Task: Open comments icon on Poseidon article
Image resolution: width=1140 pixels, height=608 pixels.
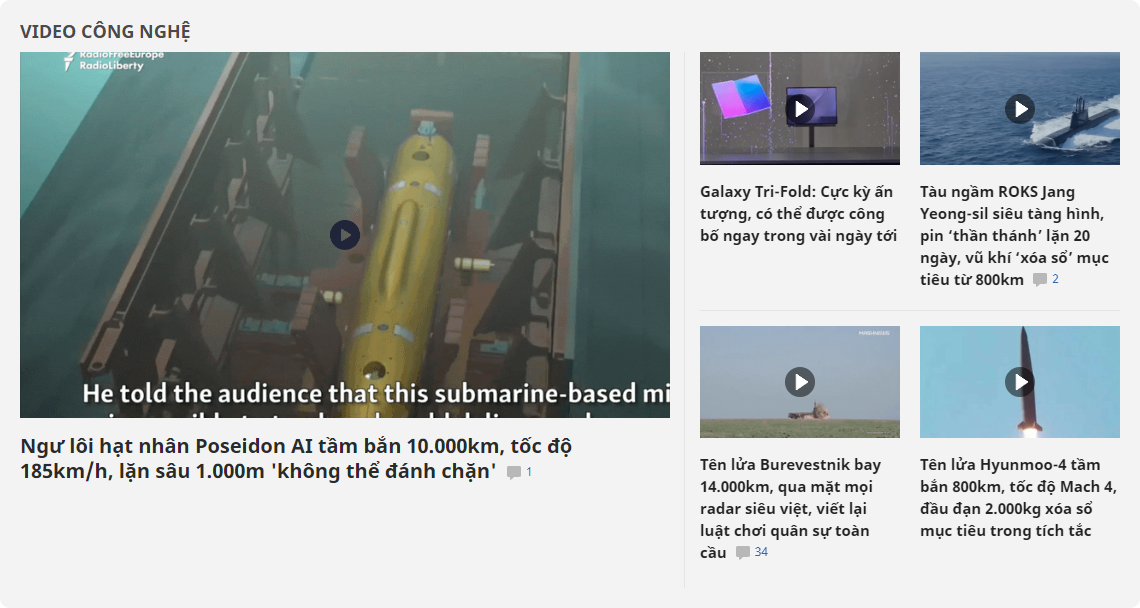Action: pyautogui.click(x=514, y=472)
